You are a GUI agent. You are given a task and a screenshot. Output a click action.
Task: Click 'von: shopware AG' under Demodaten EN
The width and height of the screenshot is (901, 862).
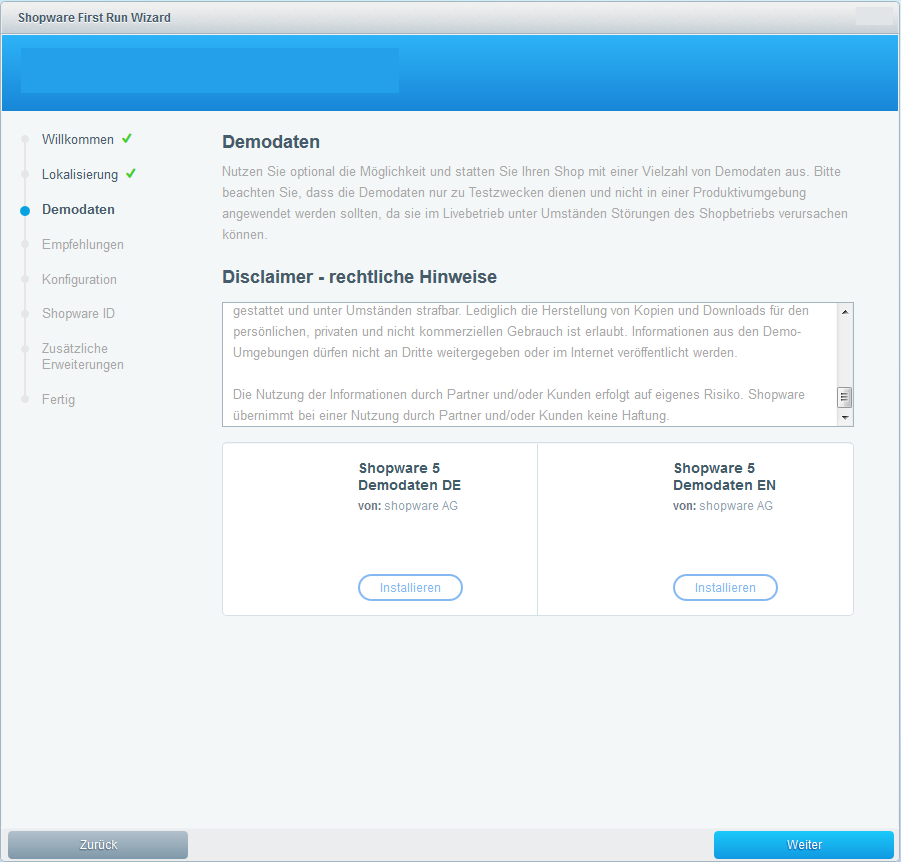coord(722,506)
